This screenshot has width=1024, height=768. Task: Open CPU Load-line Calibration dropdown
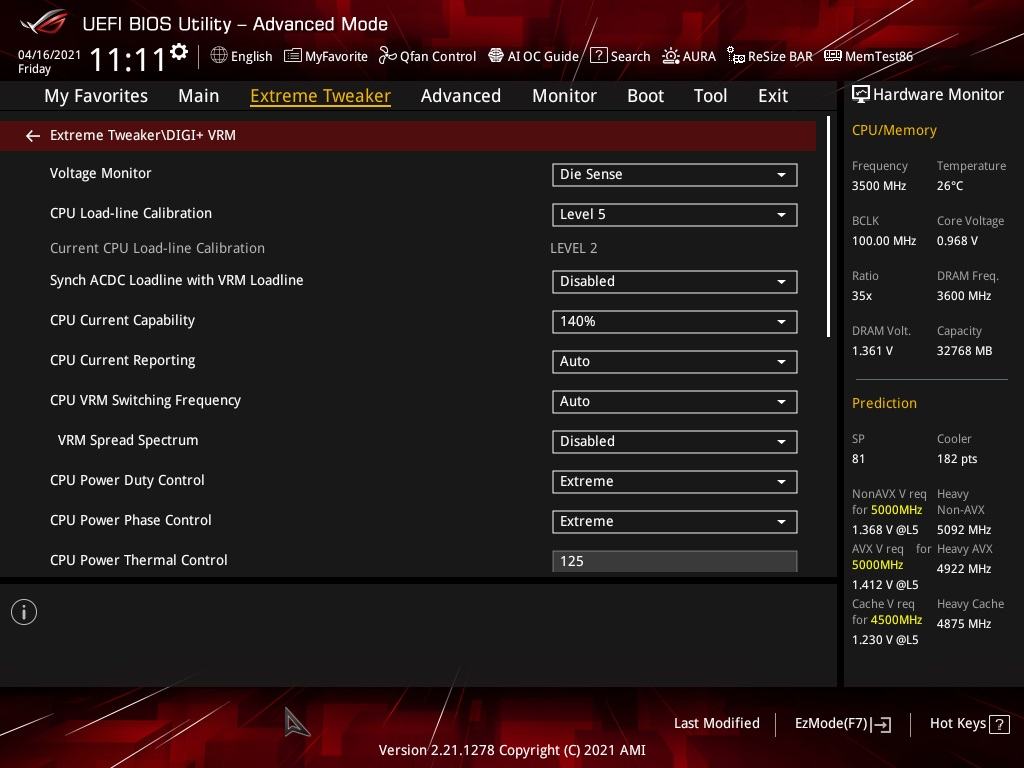[675, 215]
